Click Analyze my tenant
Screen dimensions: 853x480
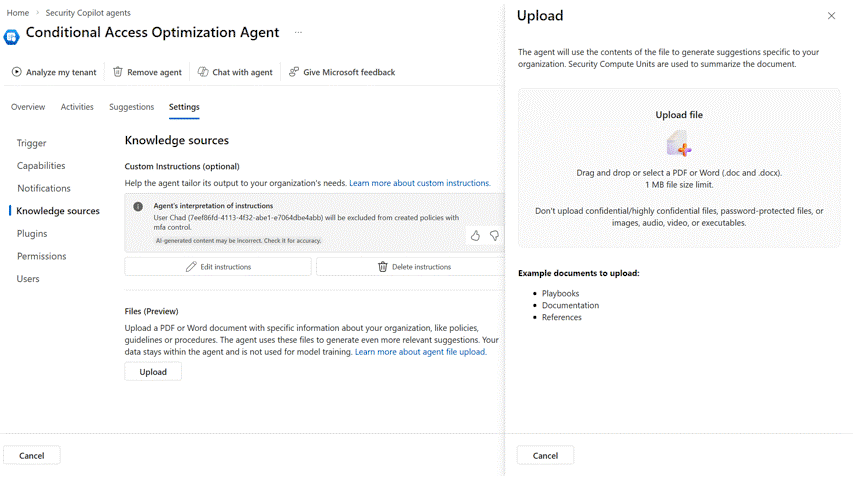point(54,72)
